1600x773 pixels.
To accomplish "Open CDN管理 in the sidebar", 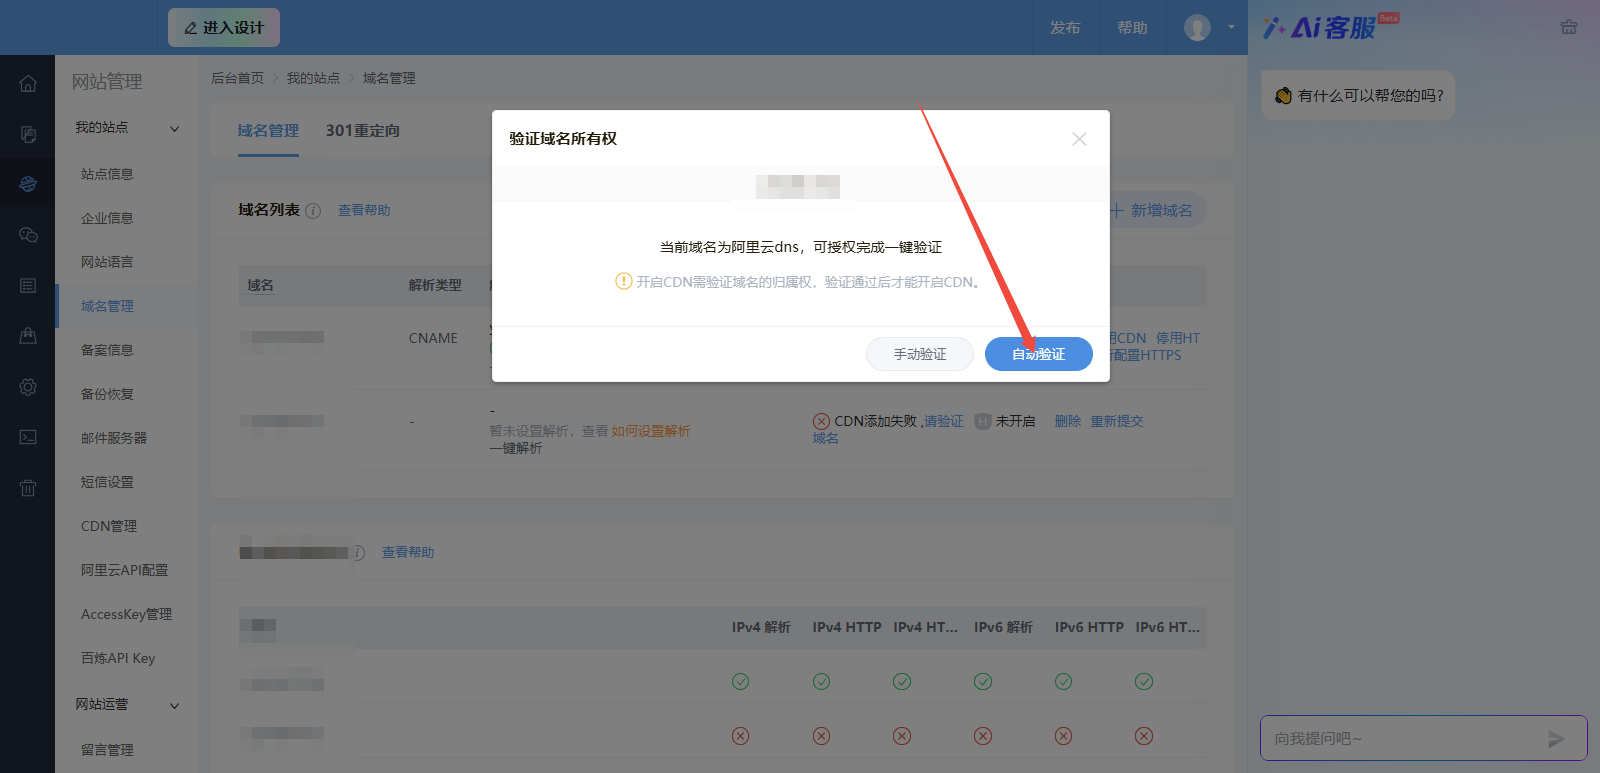I will pyautogui.click(x=109, y=526).
